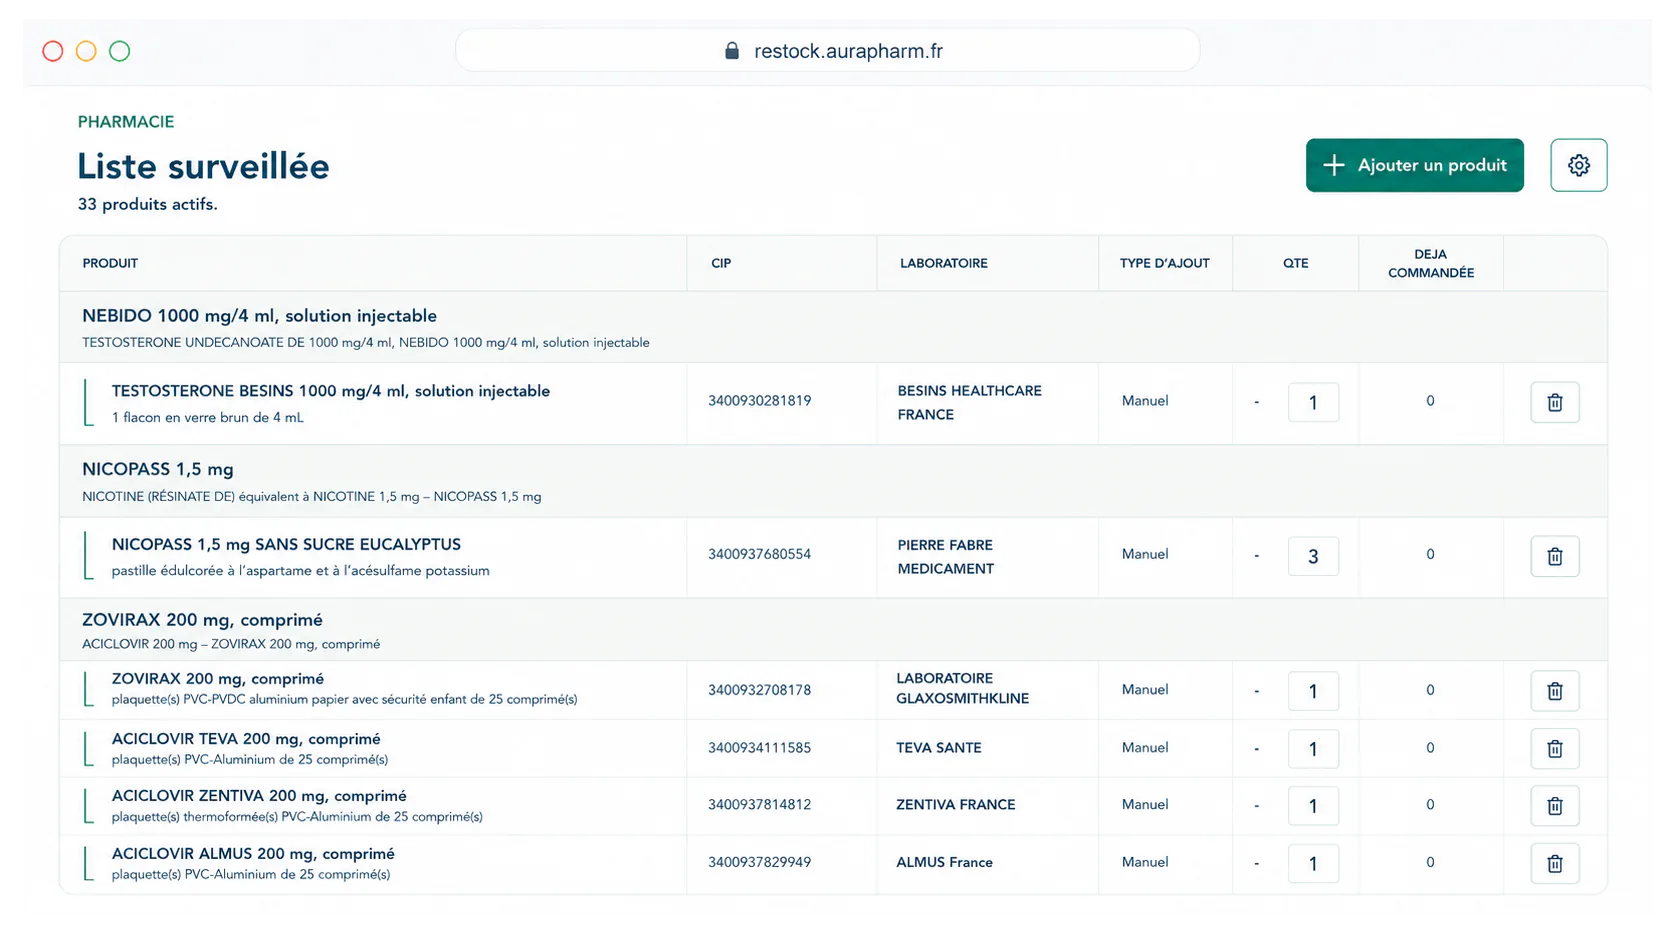Viewport: 1672px width, 941px height.
Task: Delete the TESTOSTERONE BESINS row
Action: click(1554, 402)
